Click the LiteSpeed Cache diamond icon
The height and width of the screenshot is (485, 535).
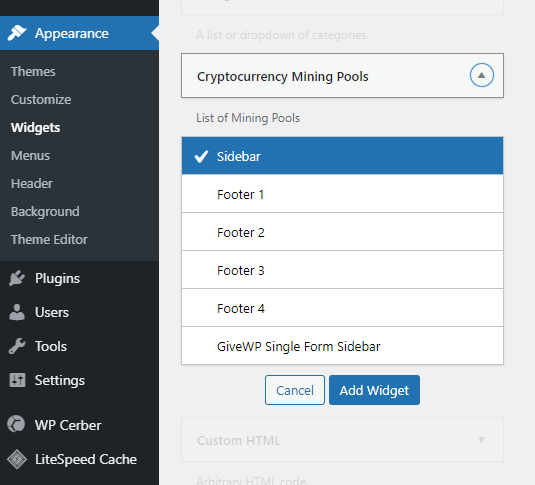(x=17, y=459)
